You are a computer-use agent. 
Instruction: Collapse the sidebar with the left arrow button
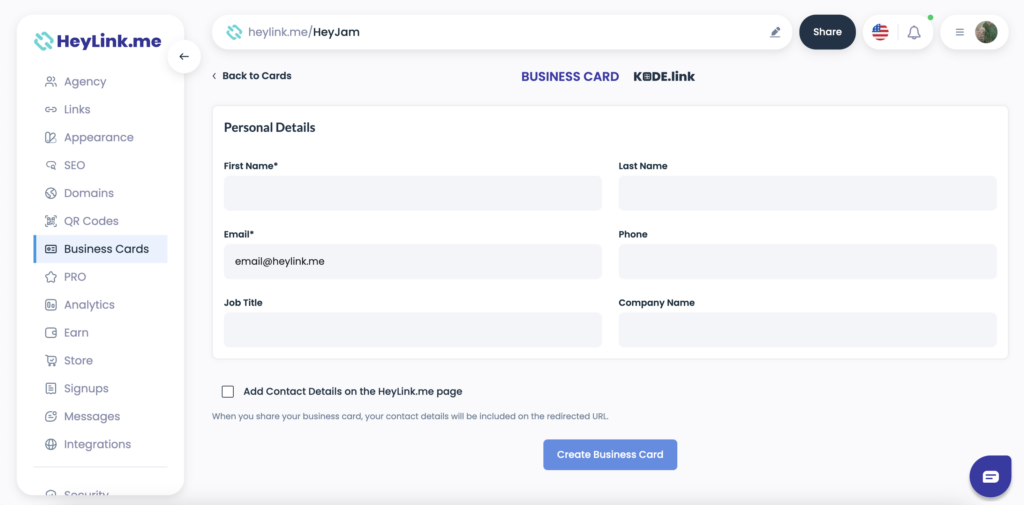coord(184,56)
